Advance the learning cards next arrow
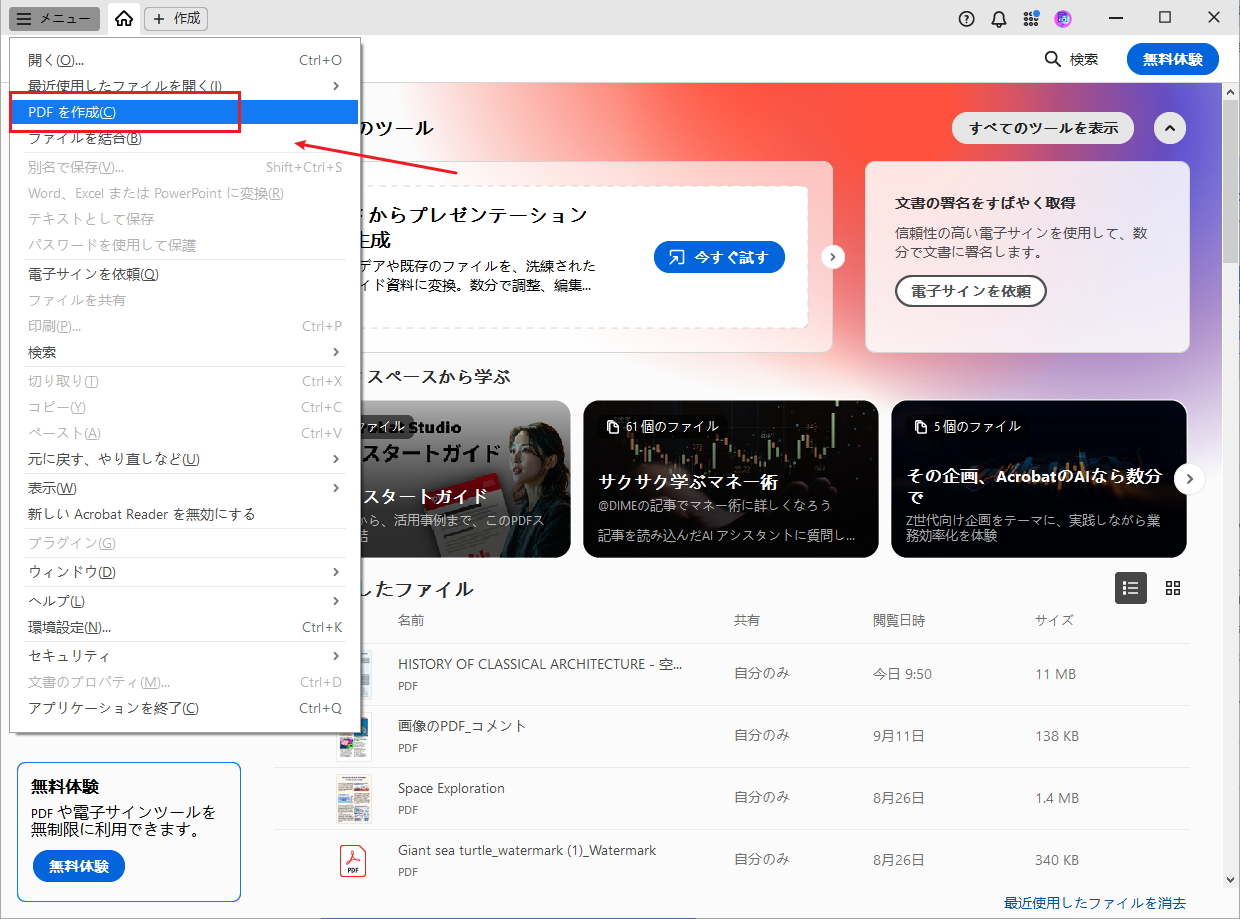 point(1189,479)
